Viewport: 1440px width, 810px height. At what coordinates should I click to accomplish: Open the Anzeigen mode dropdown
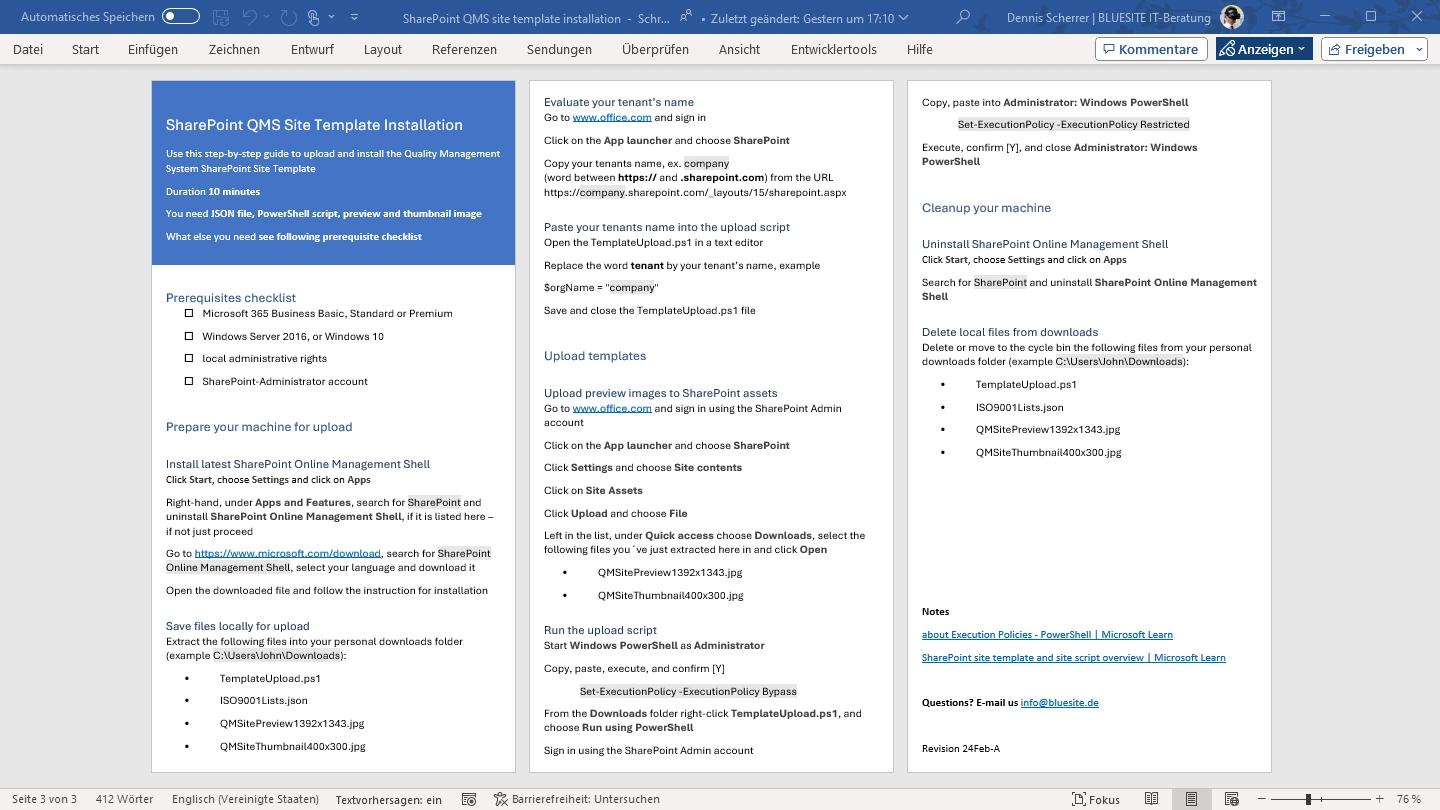(x=1264, y=49)
